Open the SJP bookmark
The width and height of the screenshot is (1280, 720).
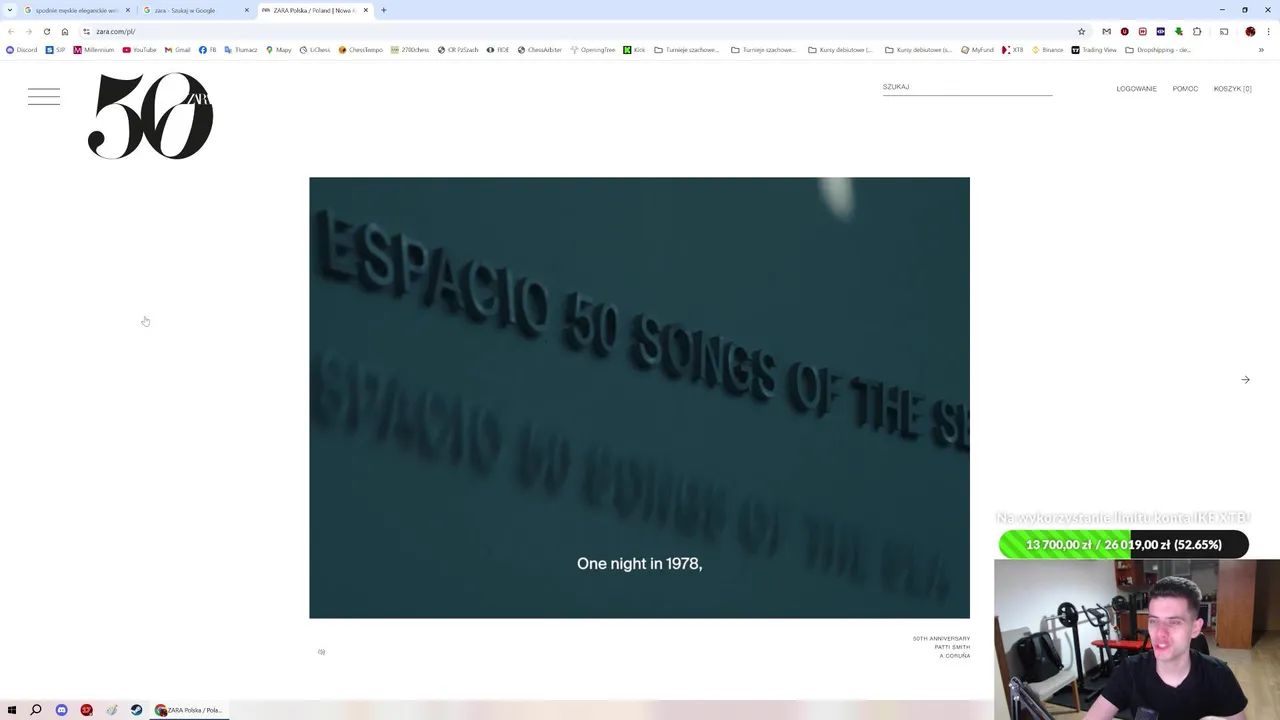click(x=55, y=50)
